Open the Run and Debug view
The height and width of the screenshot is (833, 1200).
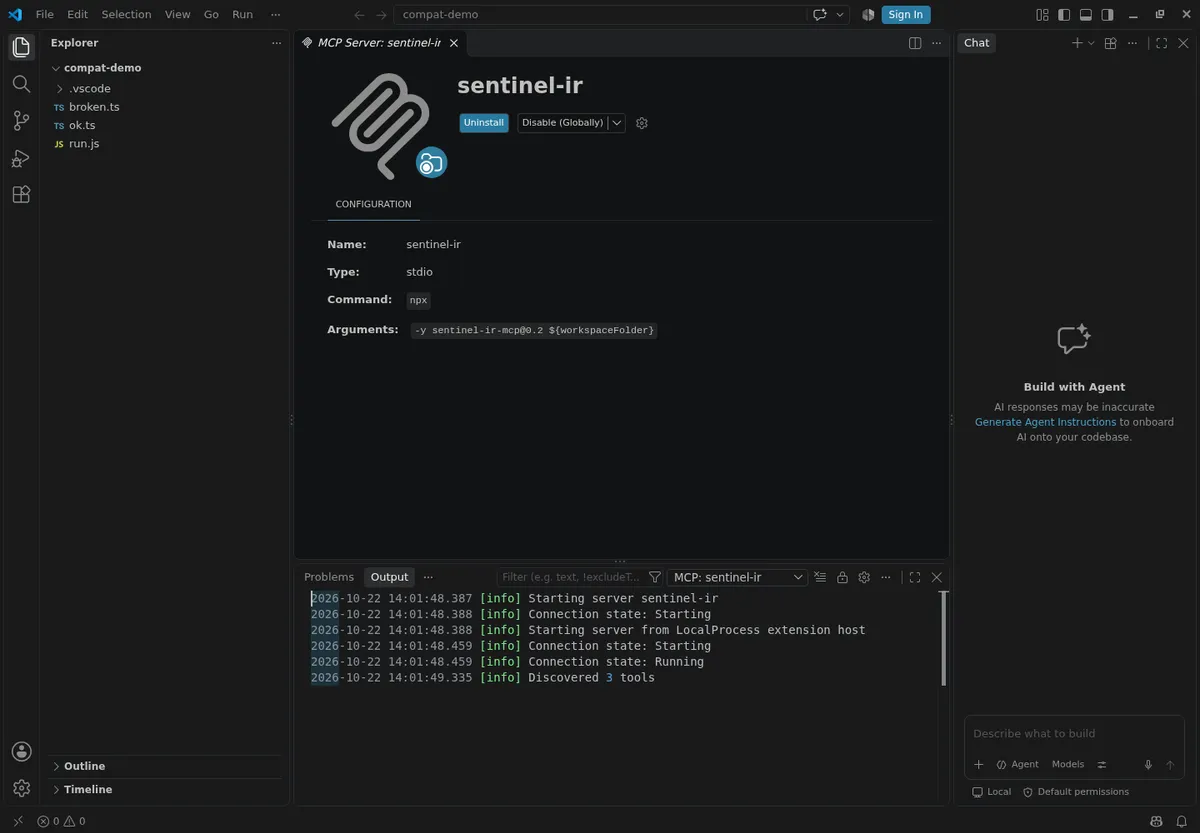tap(21, 158)
